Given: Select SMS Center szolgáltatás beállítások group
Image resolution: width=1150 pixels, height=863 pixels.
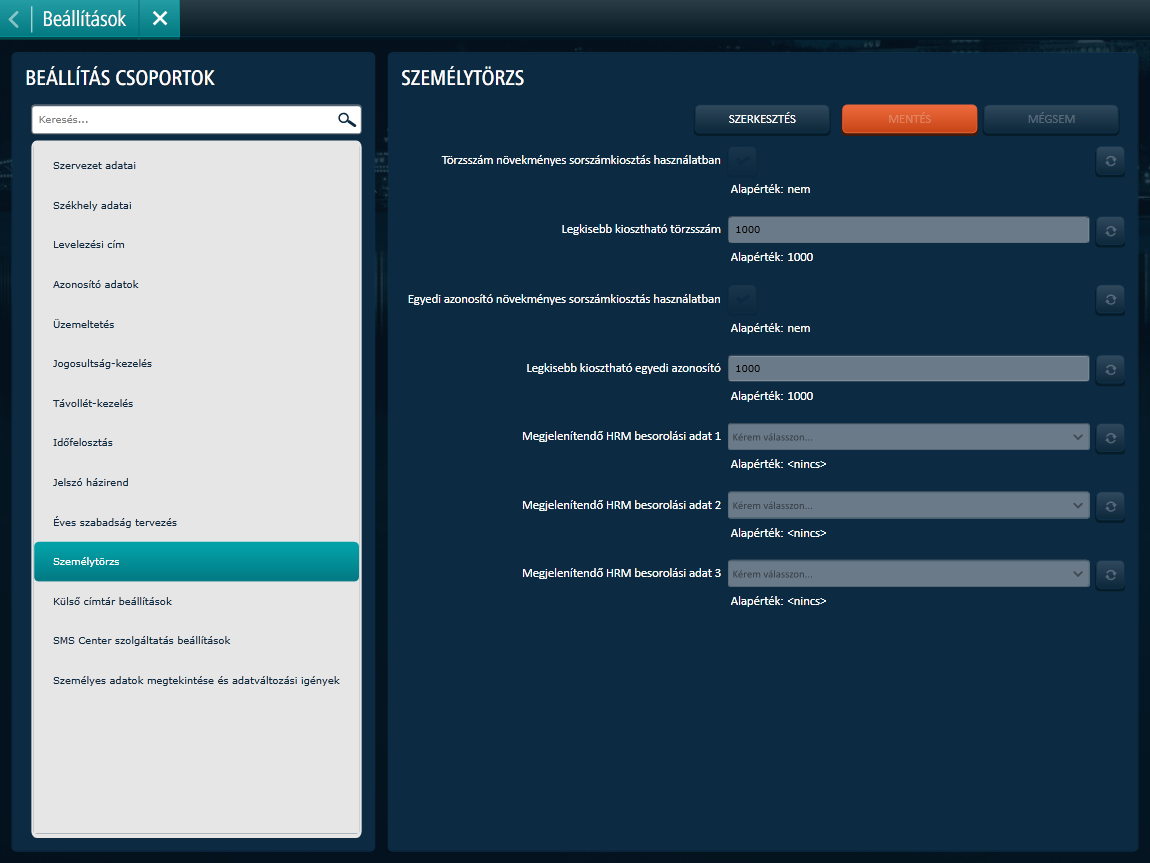Looking at the screenshot, I should (x=196, y=641).
